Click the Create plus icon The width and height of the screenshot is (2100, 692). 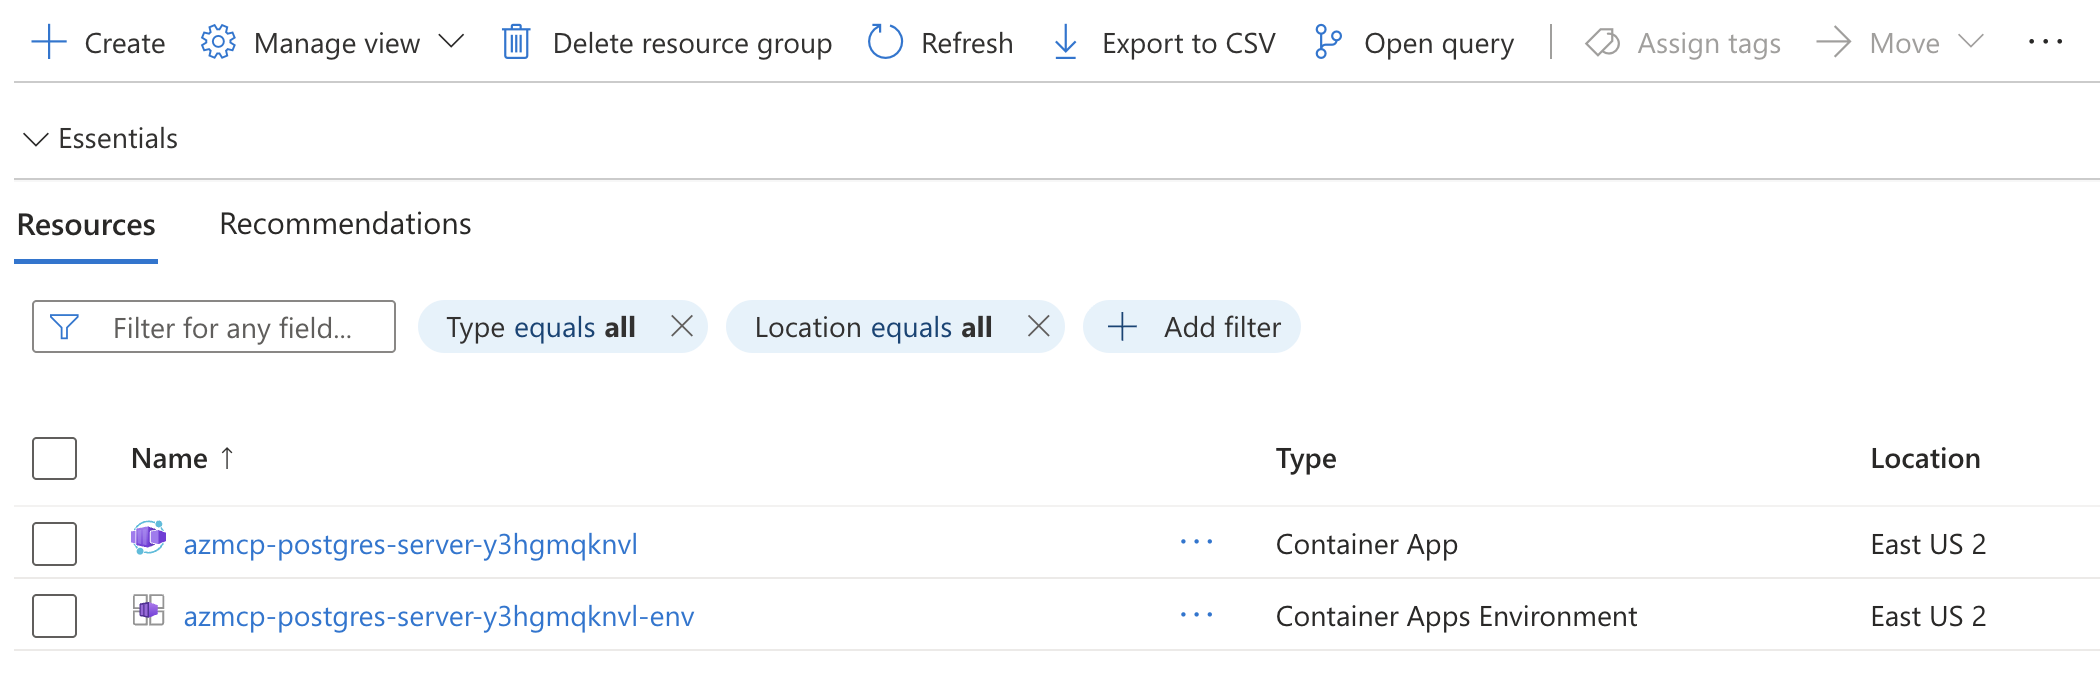49,43
